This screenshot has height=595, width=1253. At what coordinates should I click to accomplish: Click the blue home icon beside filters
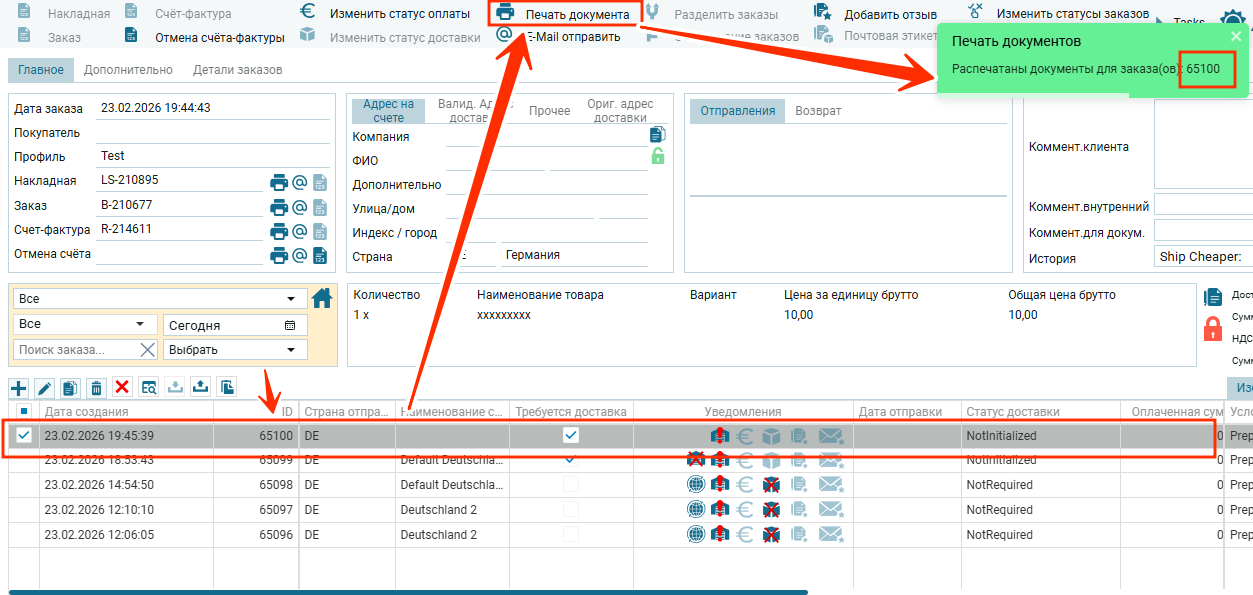[322, 298]
